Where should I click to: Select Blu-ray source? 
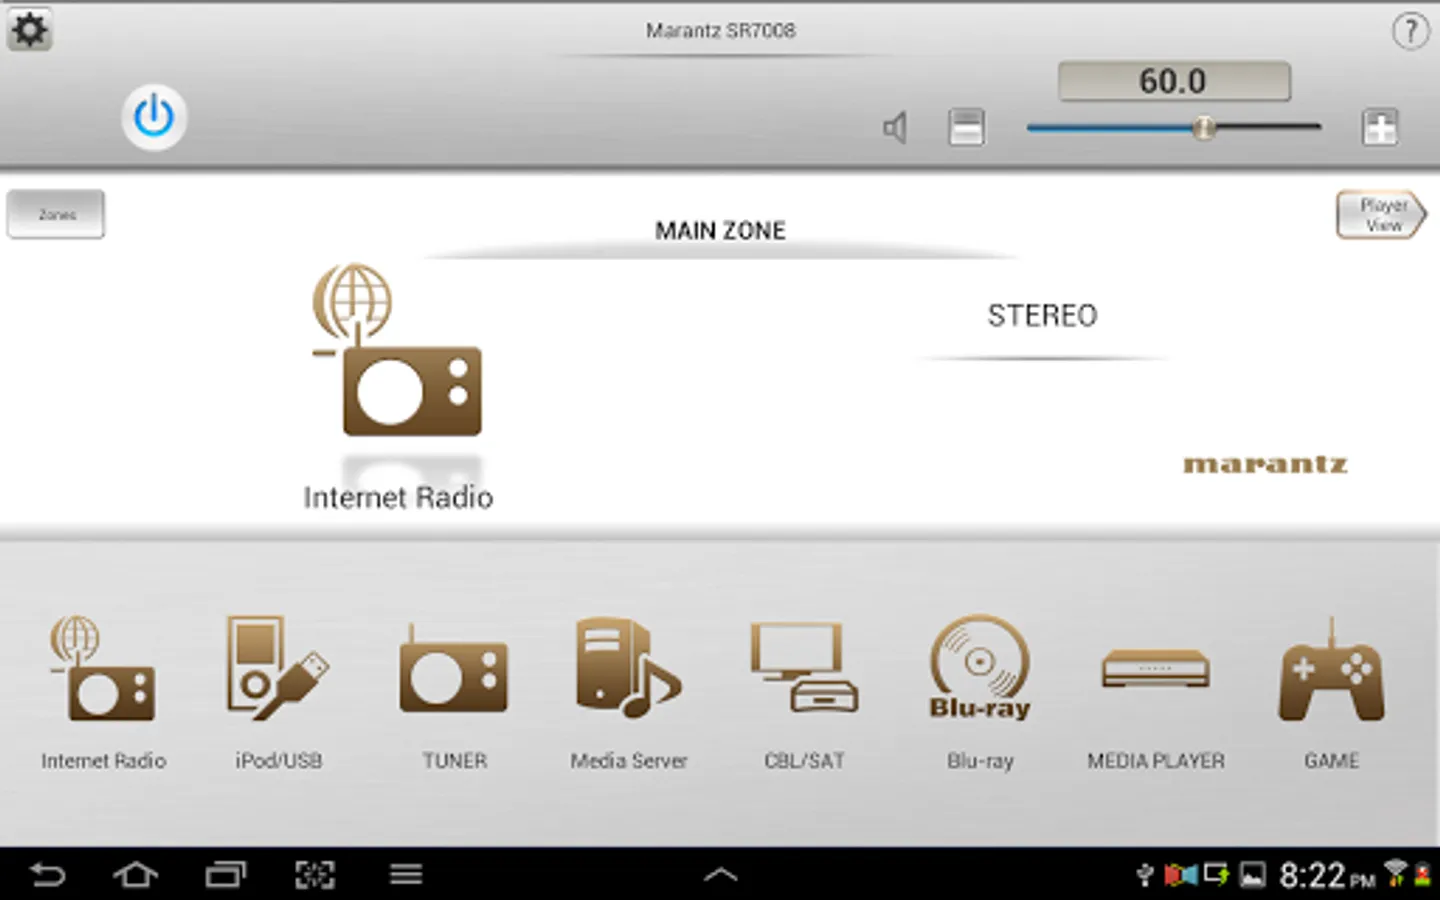(980, 693)
